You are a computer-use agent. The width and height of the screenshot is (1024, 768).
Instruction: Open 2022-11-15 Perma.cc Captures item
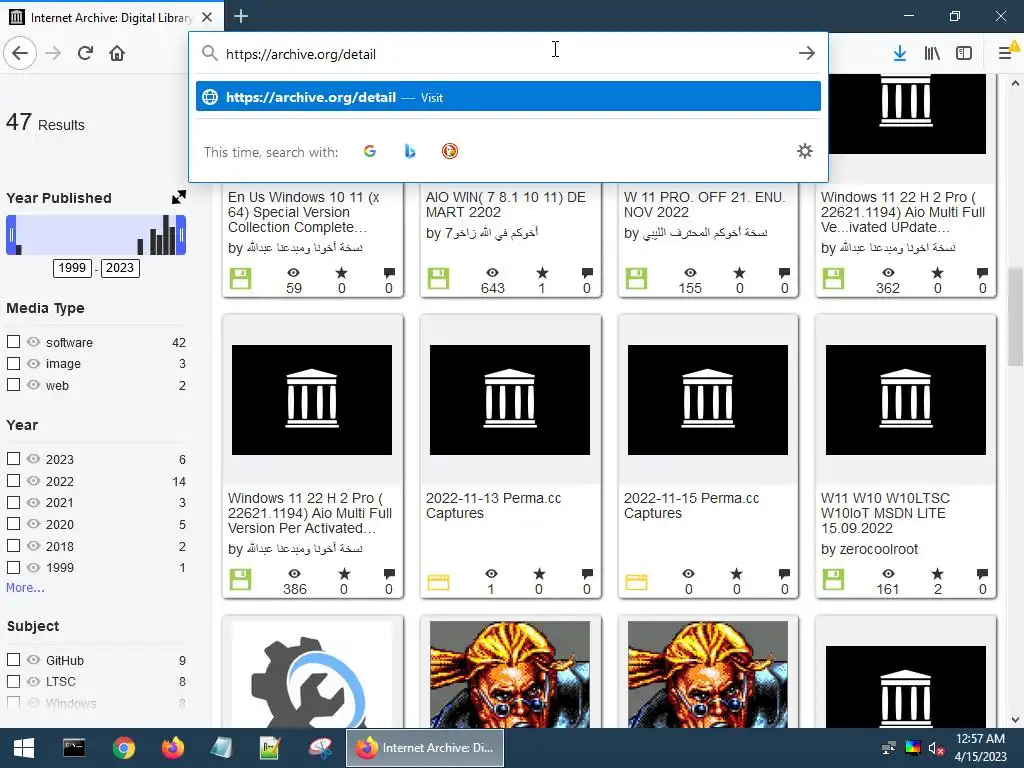(x=691, y=505)
